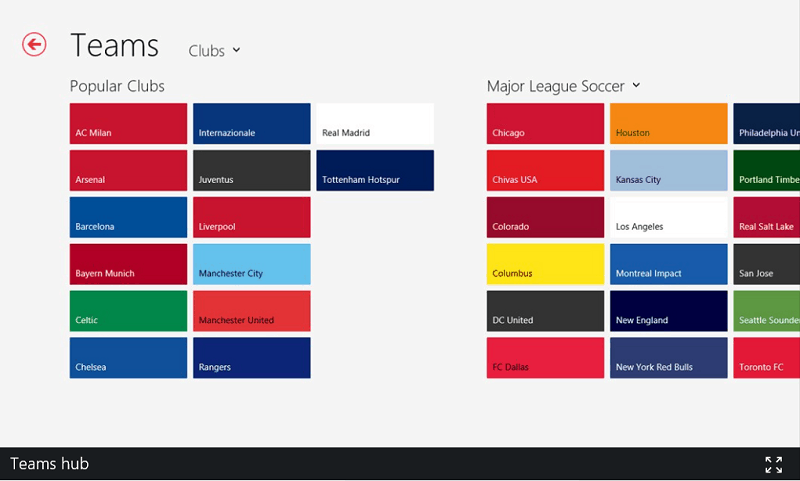Open the Liverpool tile
Screen dimensions: 800x481
click(252, 217)
